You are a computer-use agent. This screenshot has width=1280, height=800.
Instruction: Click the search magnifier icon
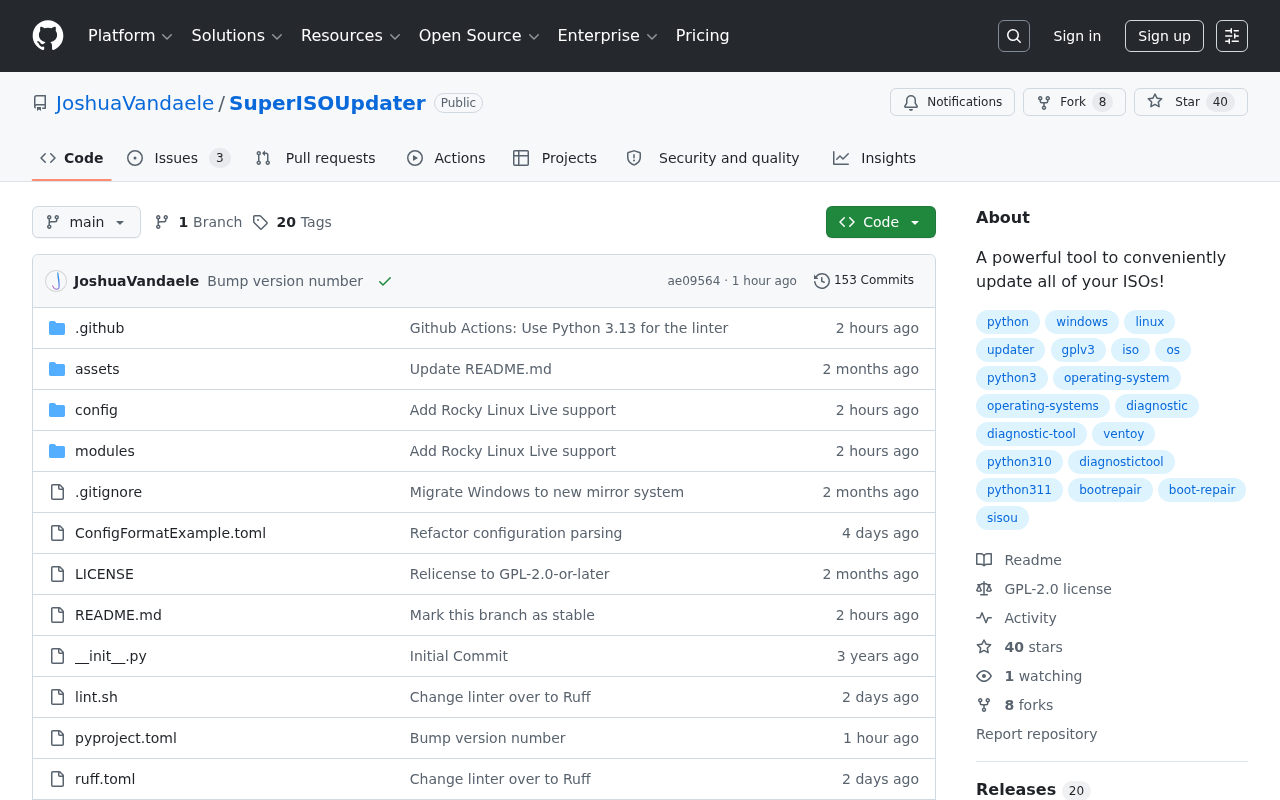tap(1014, 36)
